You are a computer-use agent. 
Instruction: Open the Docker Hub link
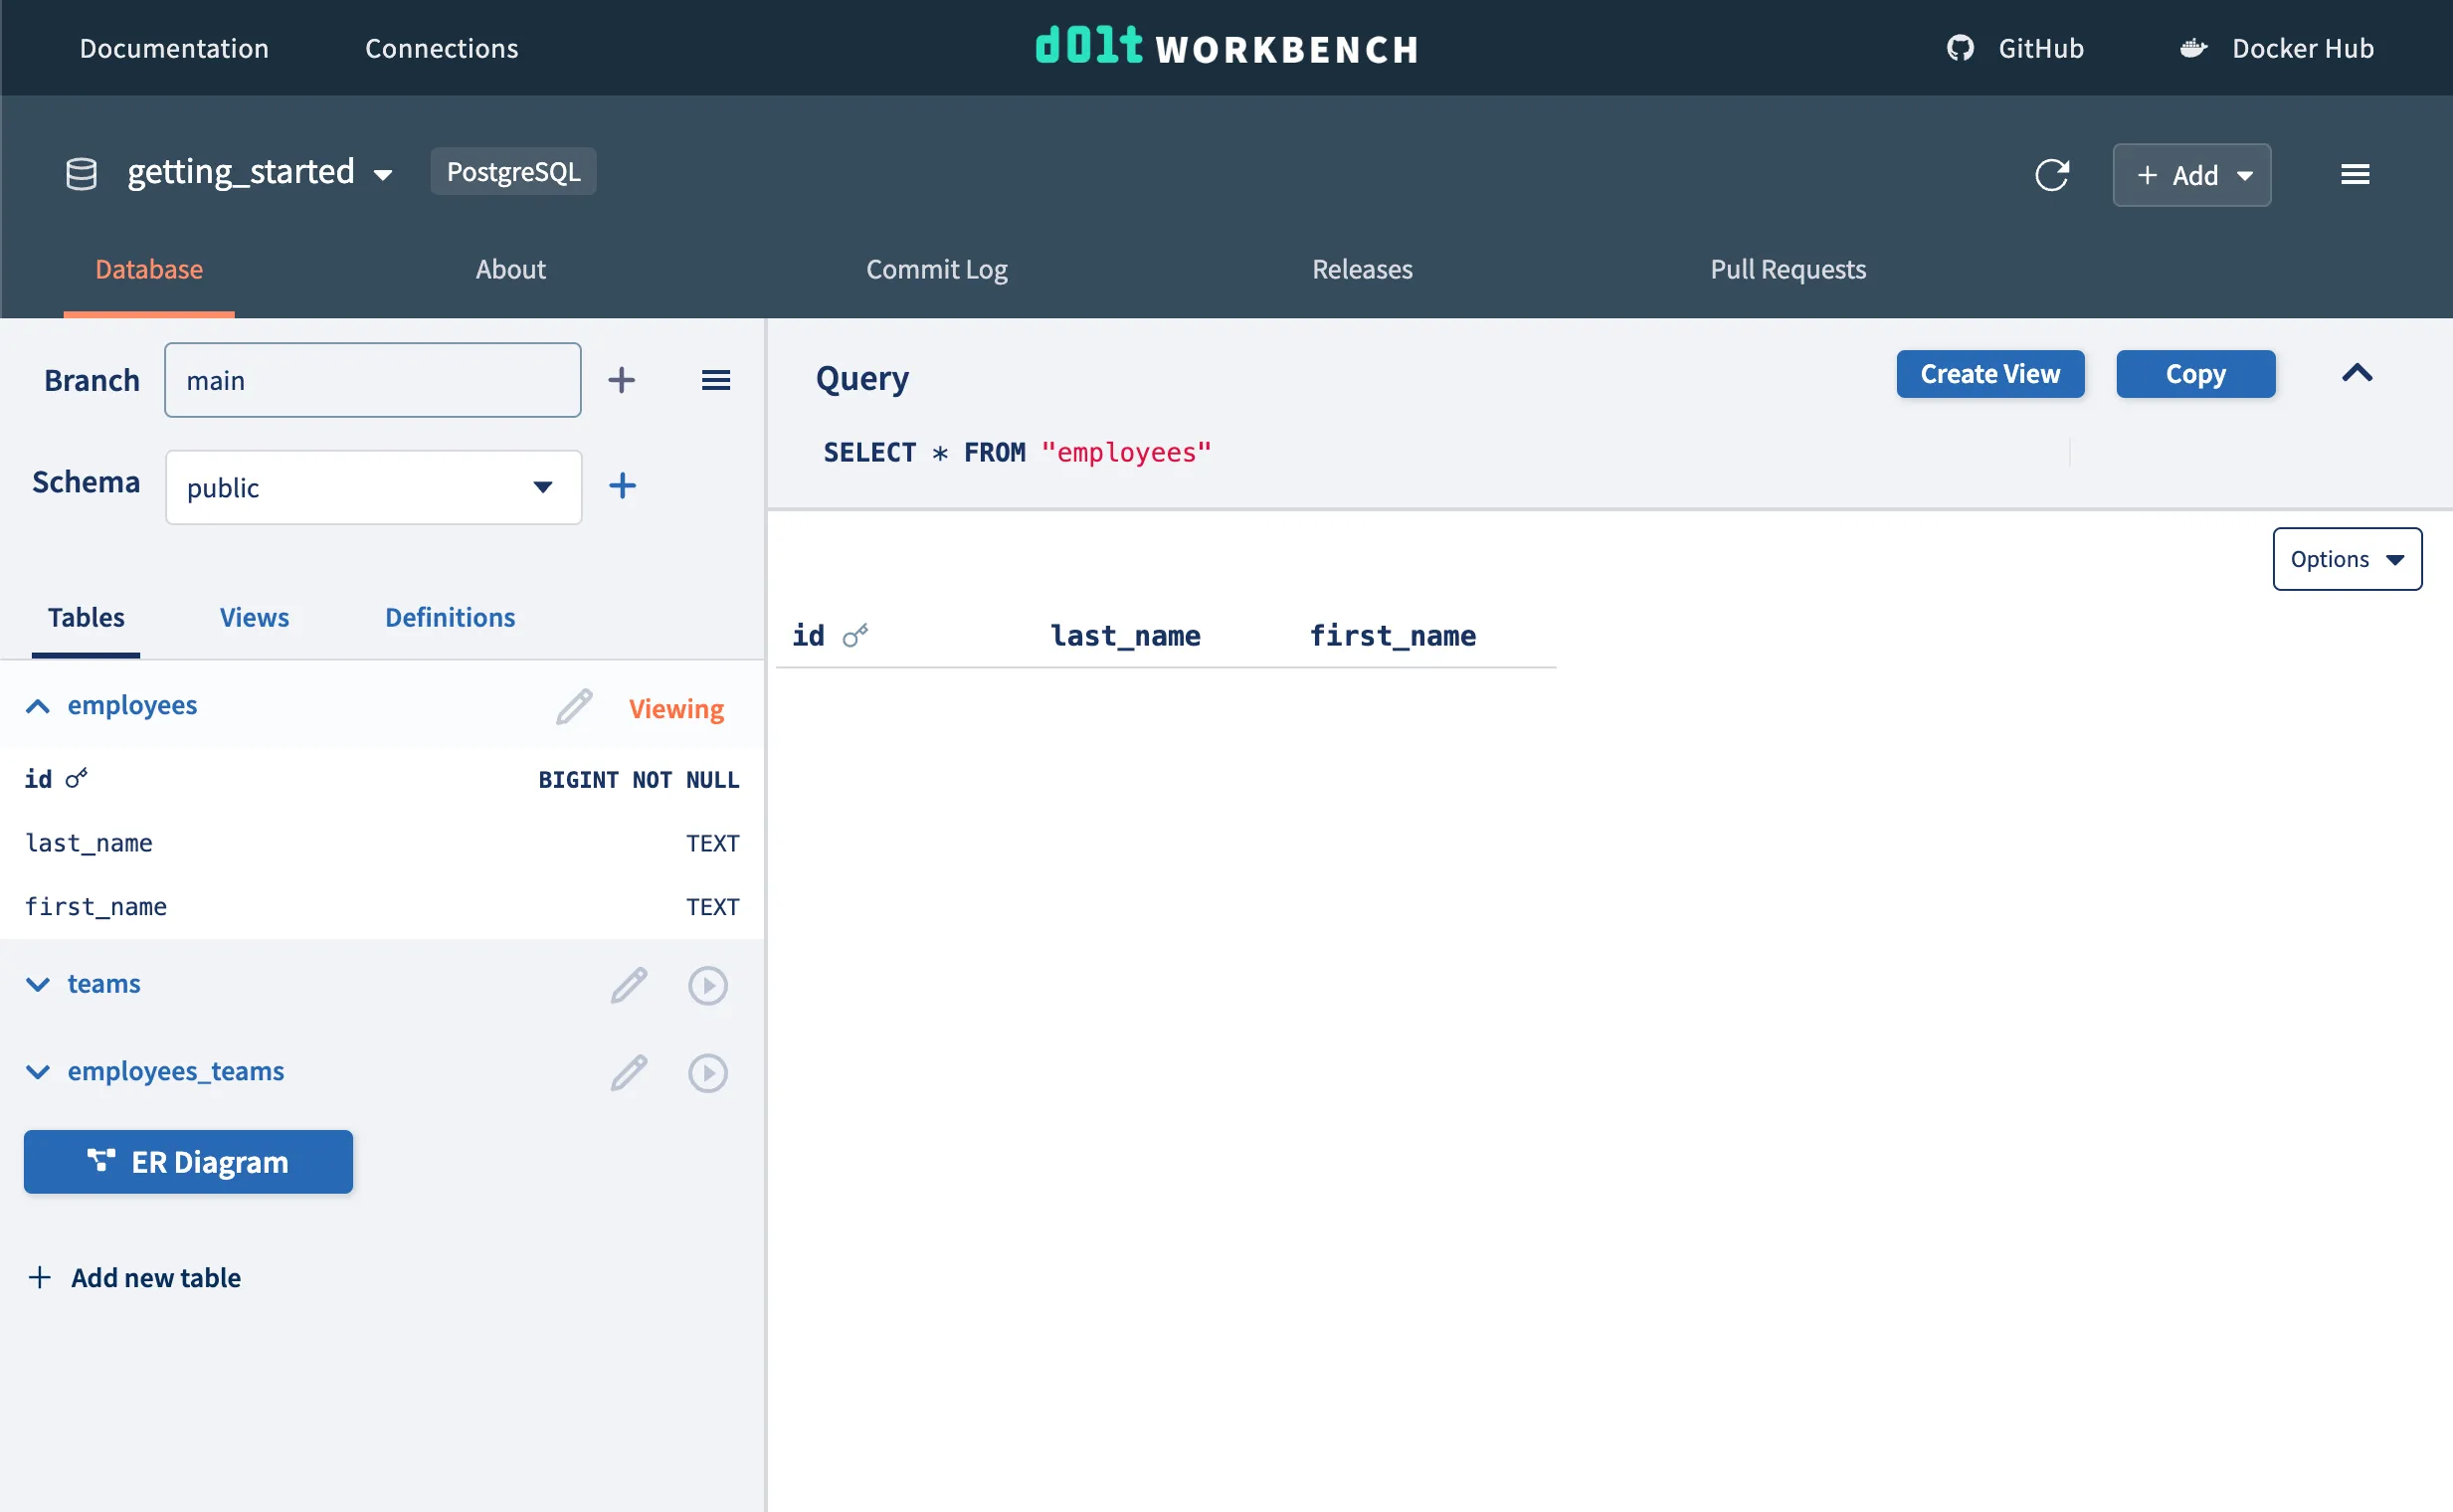(x=2276, y=48)
